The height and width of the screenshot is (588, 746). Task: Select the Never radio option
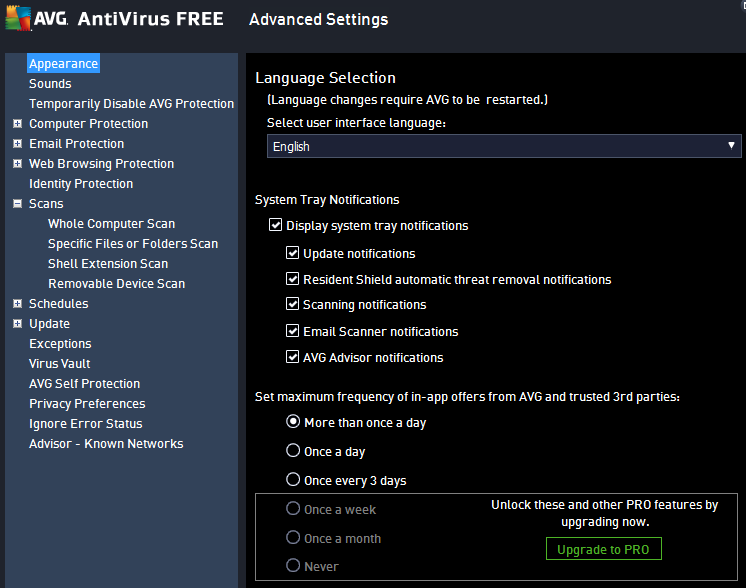click(x=293, y=566)
